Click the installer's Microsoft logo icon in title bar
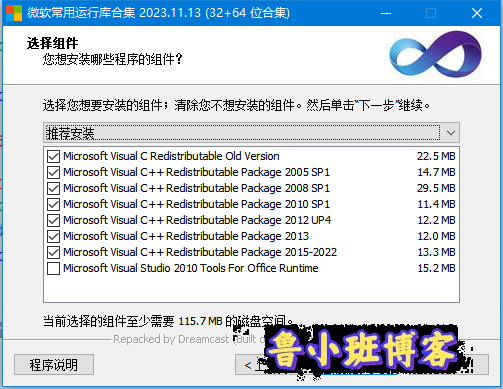This screenshot has width=503, height=389. 14,13
